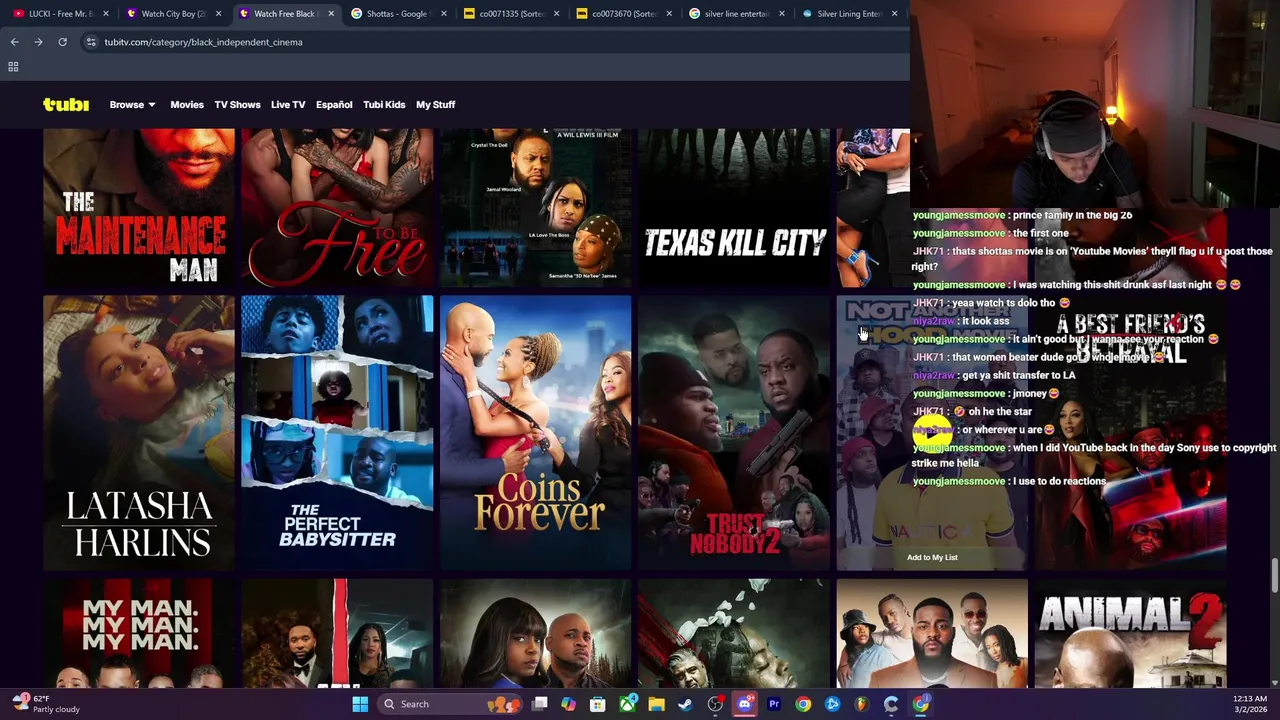The width and height of the screenshot is (1280, 720).
Task: Click the page vertical scrollbar thumb
Action: pos(1274,575)
